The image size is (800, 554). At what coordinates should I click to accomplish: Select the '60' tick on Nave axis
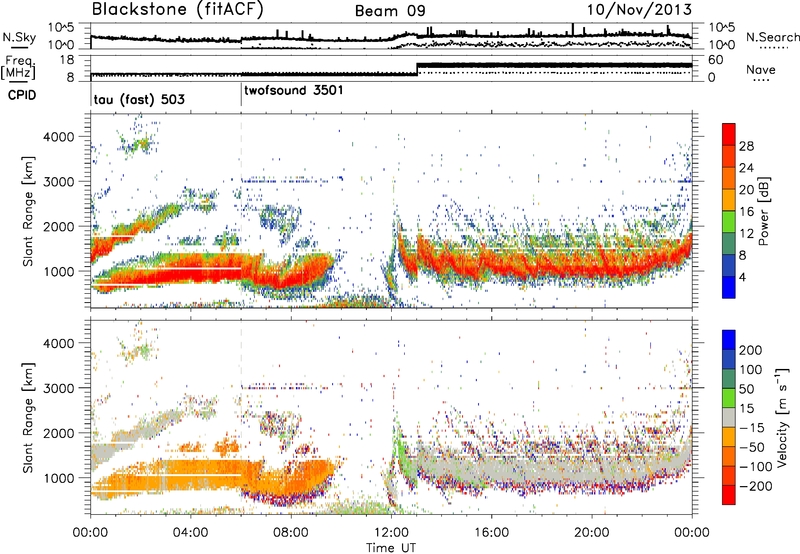click(716, 60)
